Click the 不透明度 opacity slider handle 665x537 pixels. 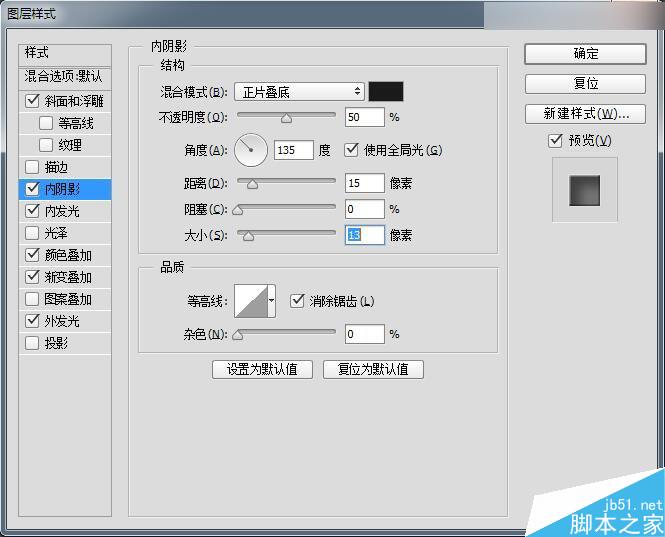(x=287, y=118)
